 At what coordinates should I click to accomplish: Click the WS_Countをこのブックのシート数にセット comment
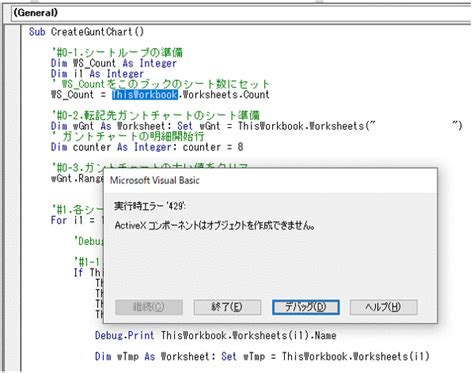pos(160,84)
